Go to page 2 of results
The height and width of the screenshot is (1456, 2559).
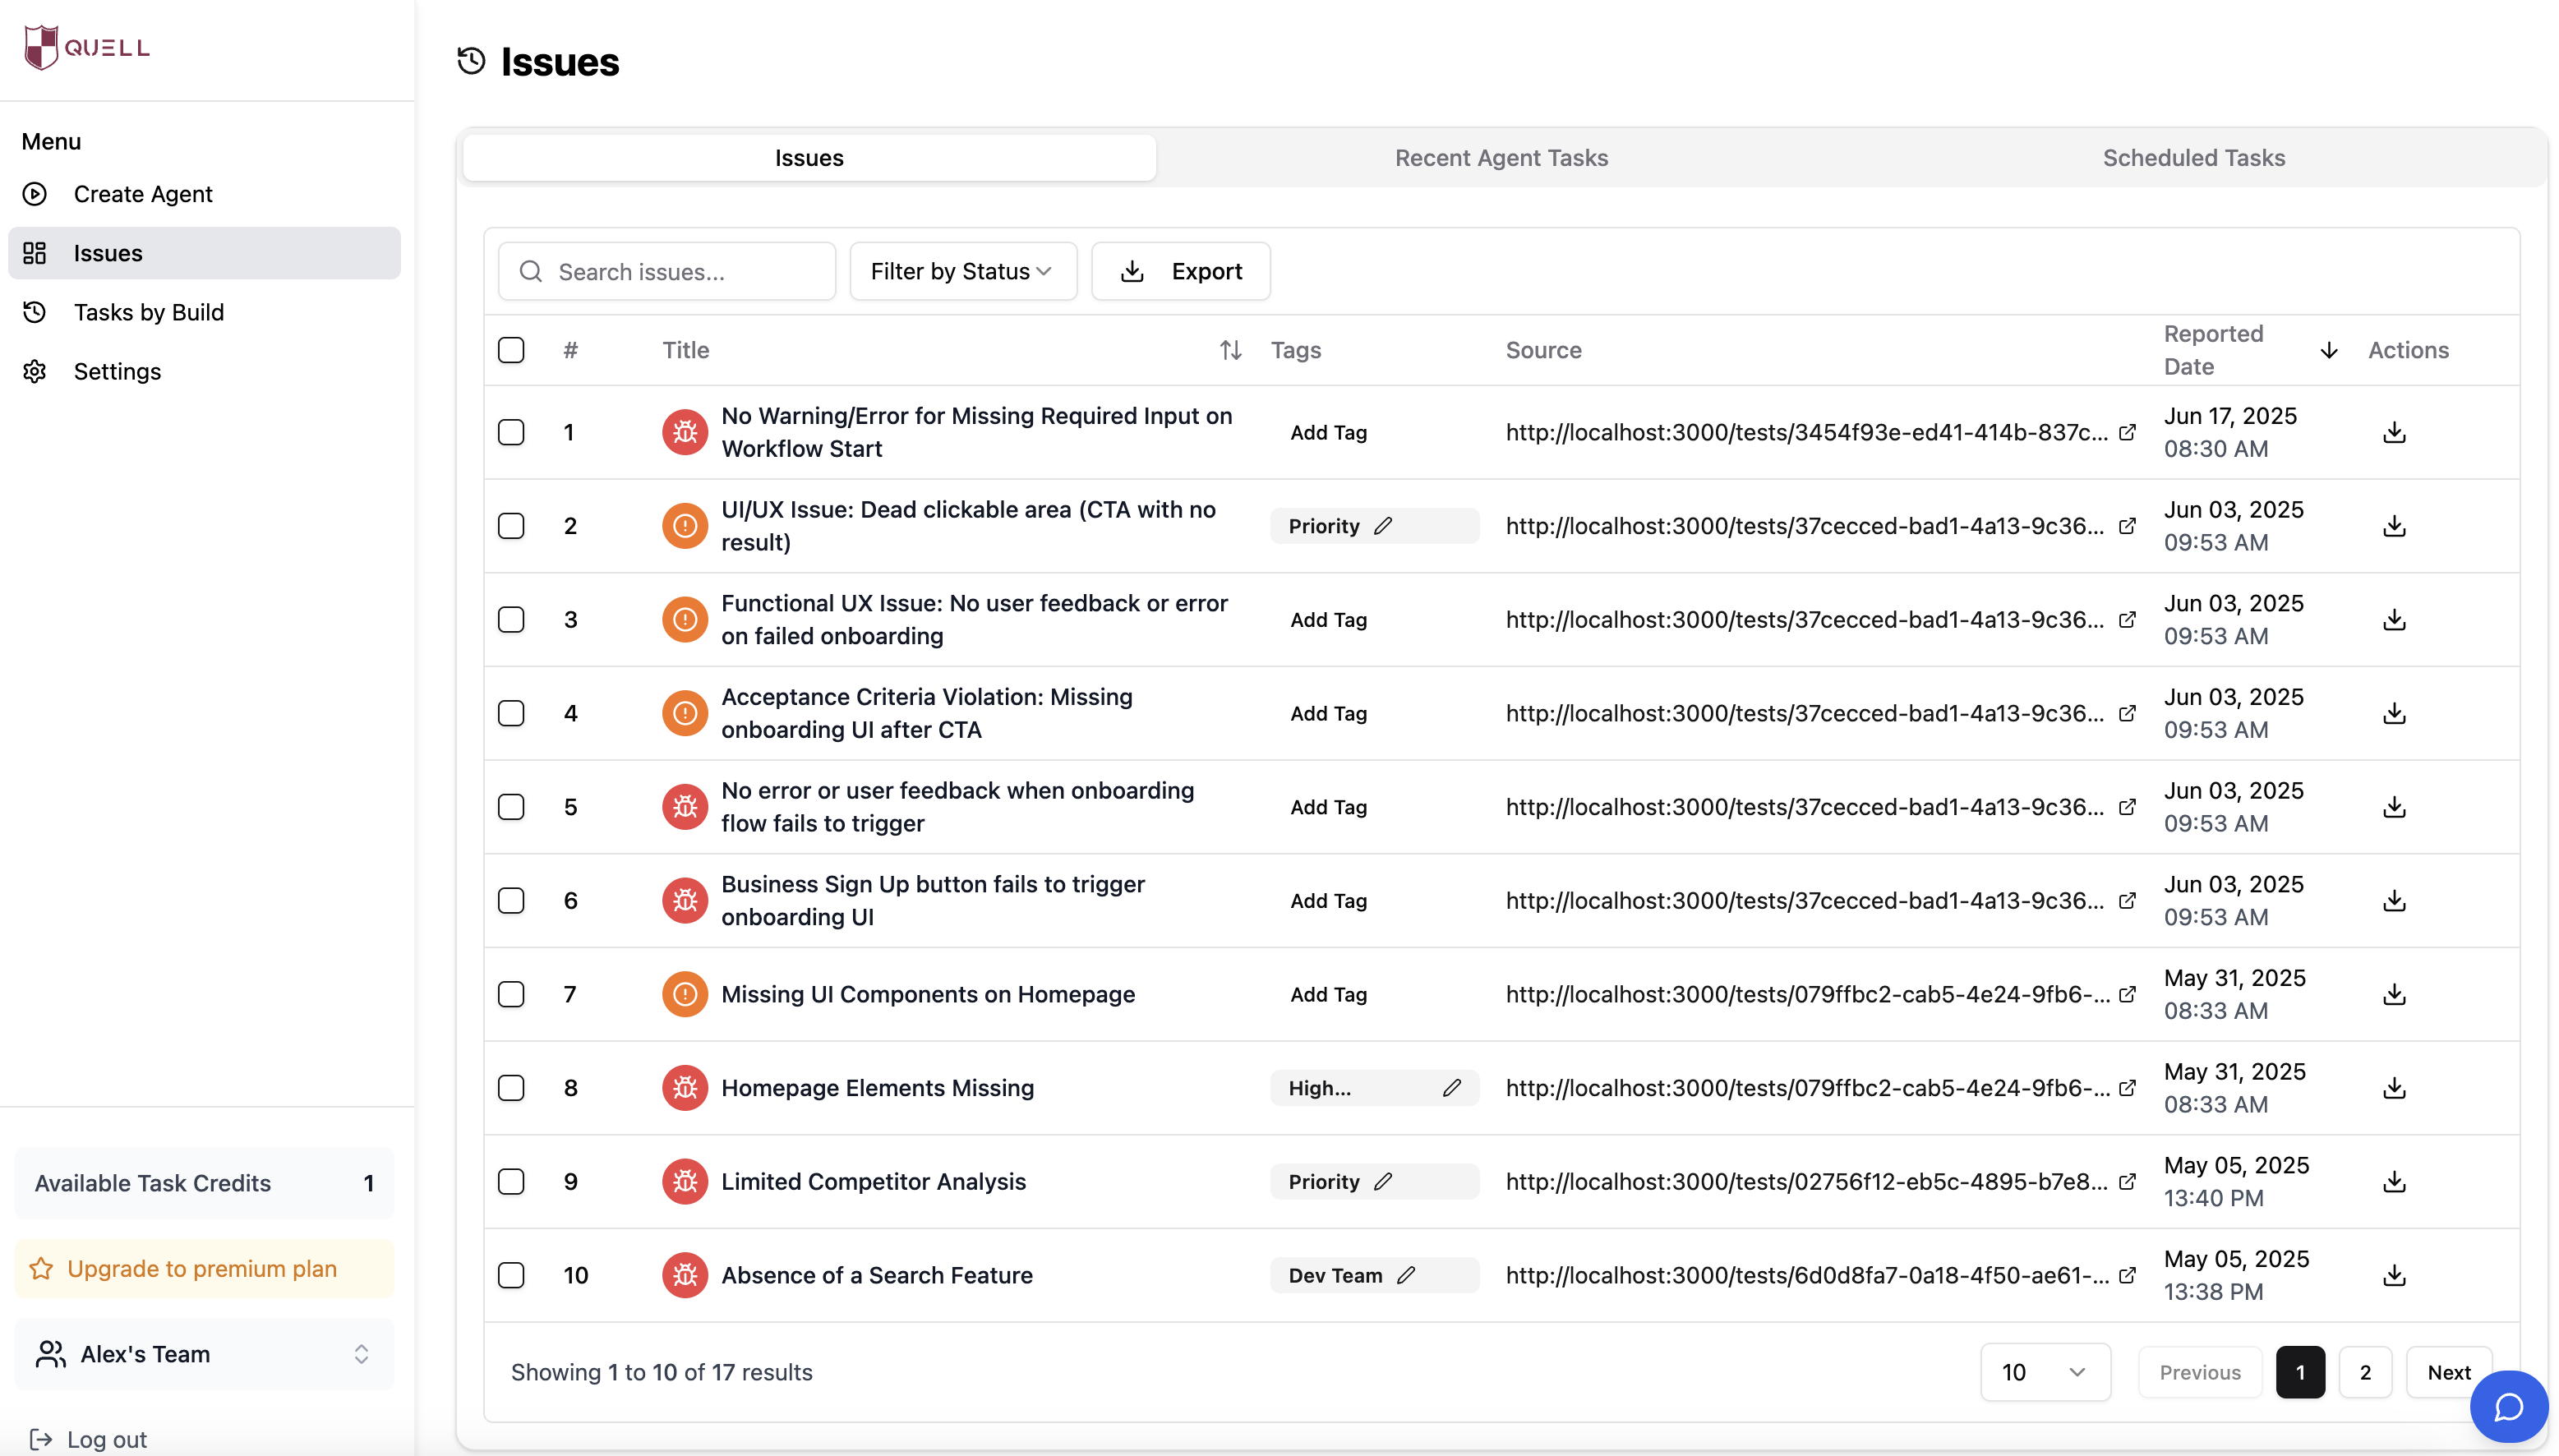pos(2365,1372)
